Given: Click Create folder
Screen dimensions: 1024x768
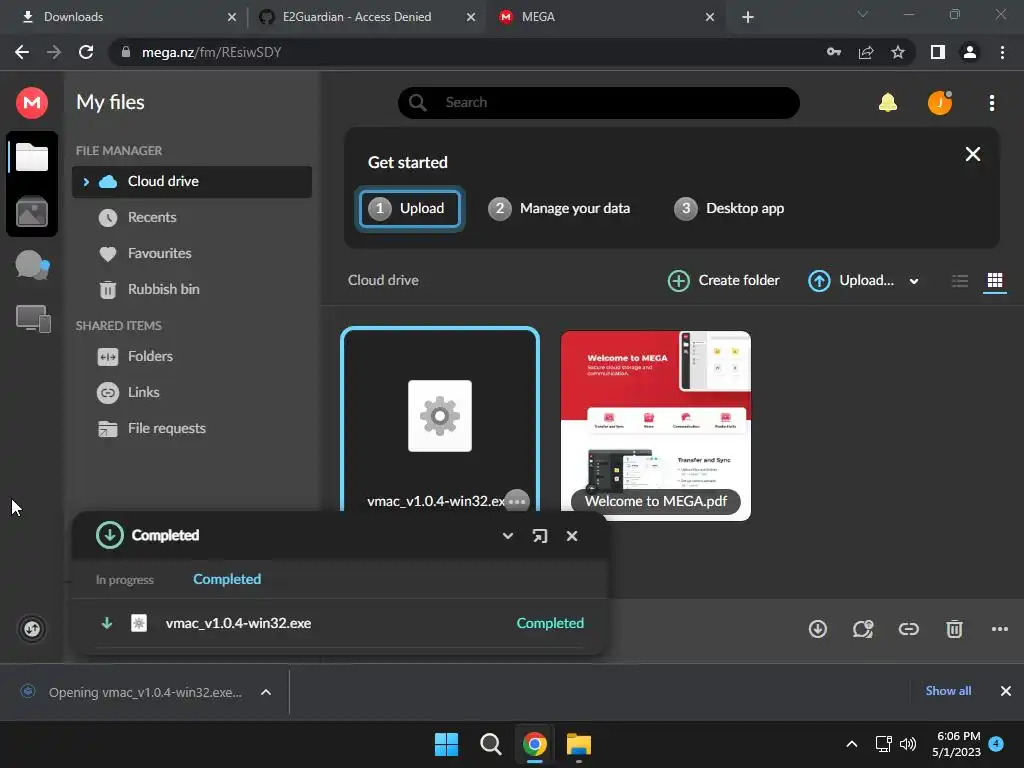Looking at the screenshot, I should (x=724, y=280).
